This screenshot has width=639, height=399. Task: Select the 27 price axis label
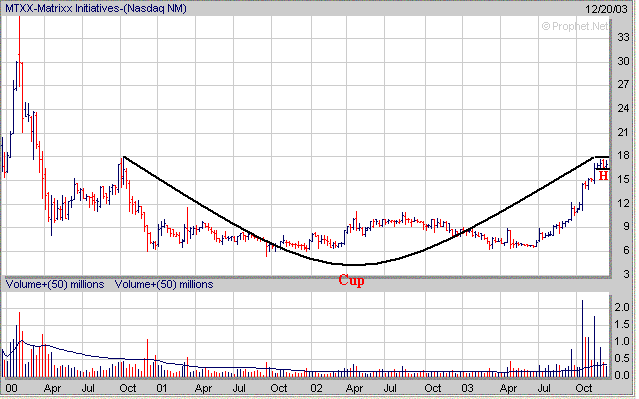(x=623, y=85)
